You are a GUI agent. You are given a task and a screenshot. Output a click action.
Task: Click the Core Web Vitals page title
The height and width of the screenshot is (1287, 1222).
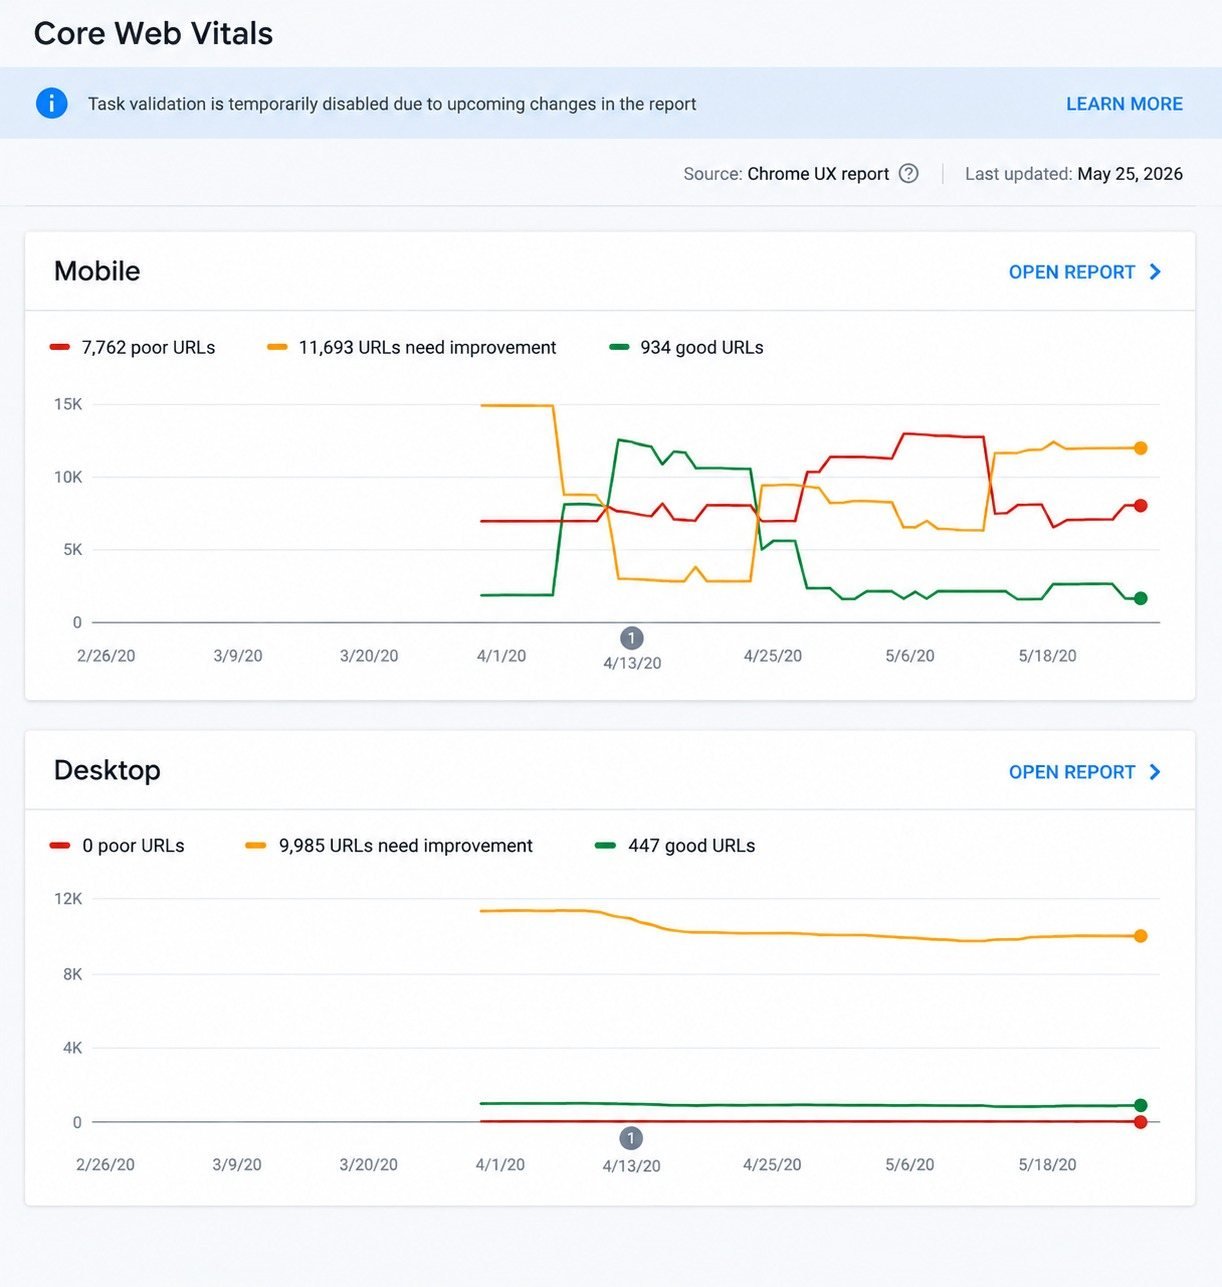153,33
